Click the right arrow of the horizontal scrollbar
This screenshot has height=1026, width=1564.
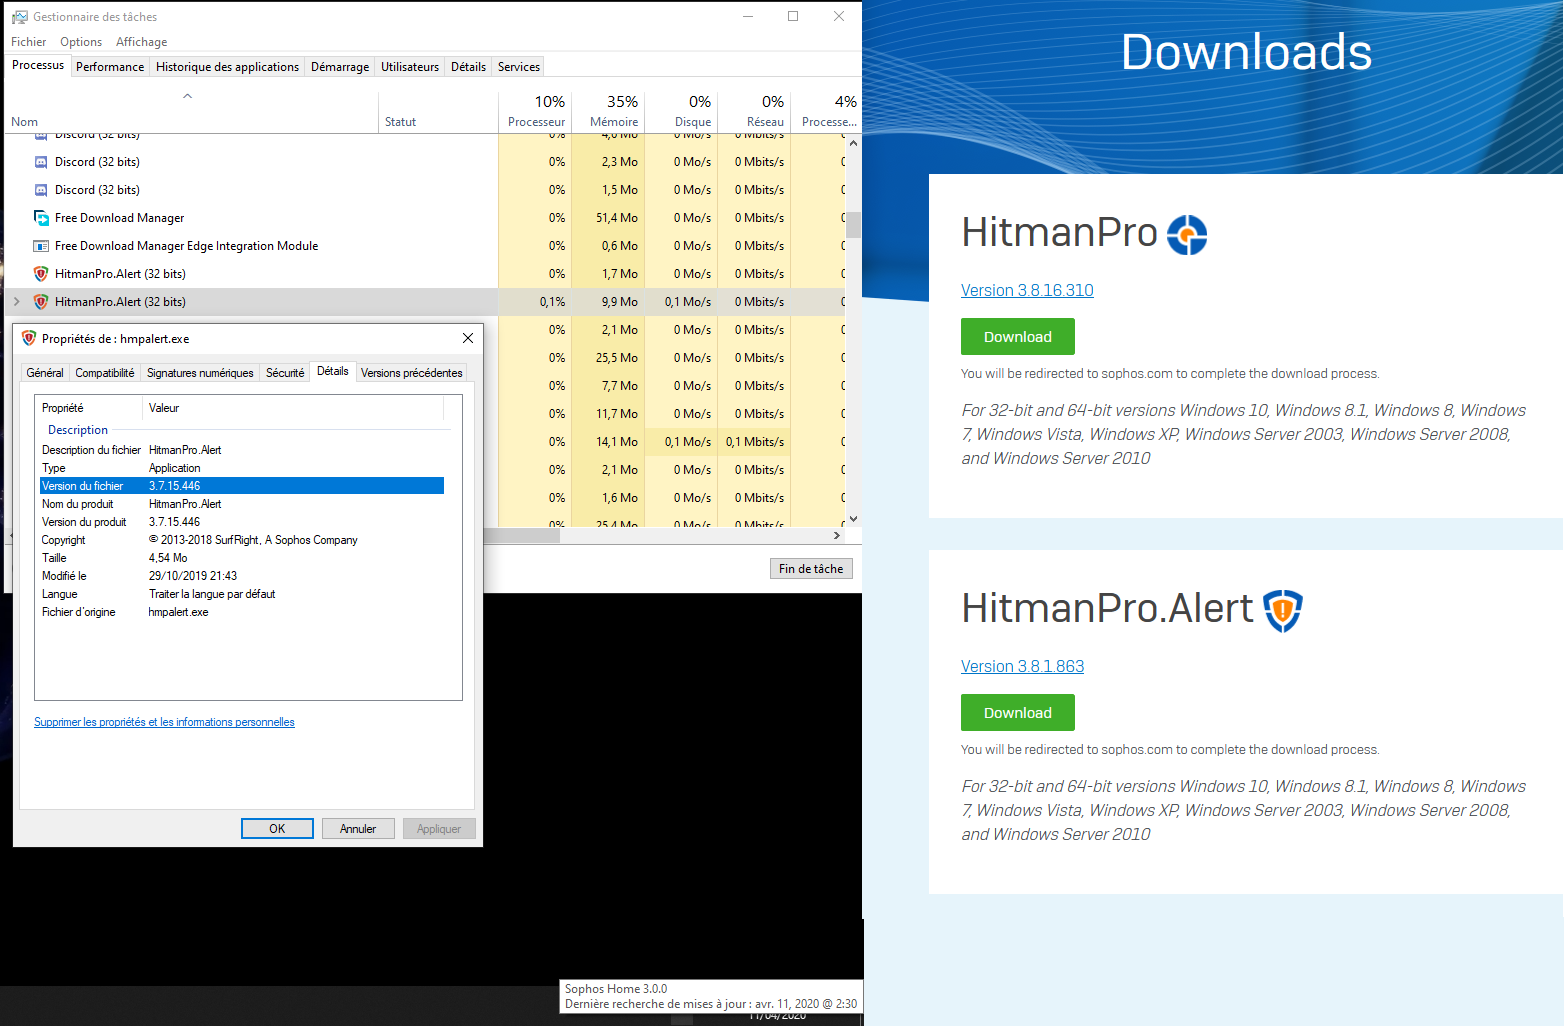click(x=837, y=536)
